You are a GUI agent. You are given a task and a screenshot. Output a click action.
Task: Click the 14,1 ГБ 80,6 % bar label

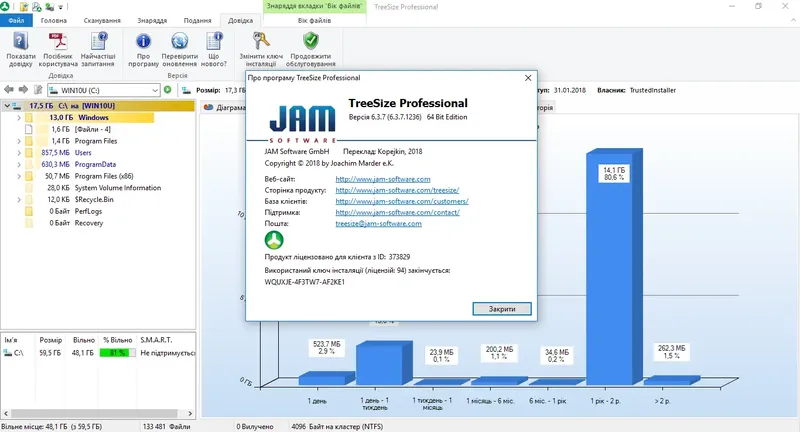coord(614,173)
